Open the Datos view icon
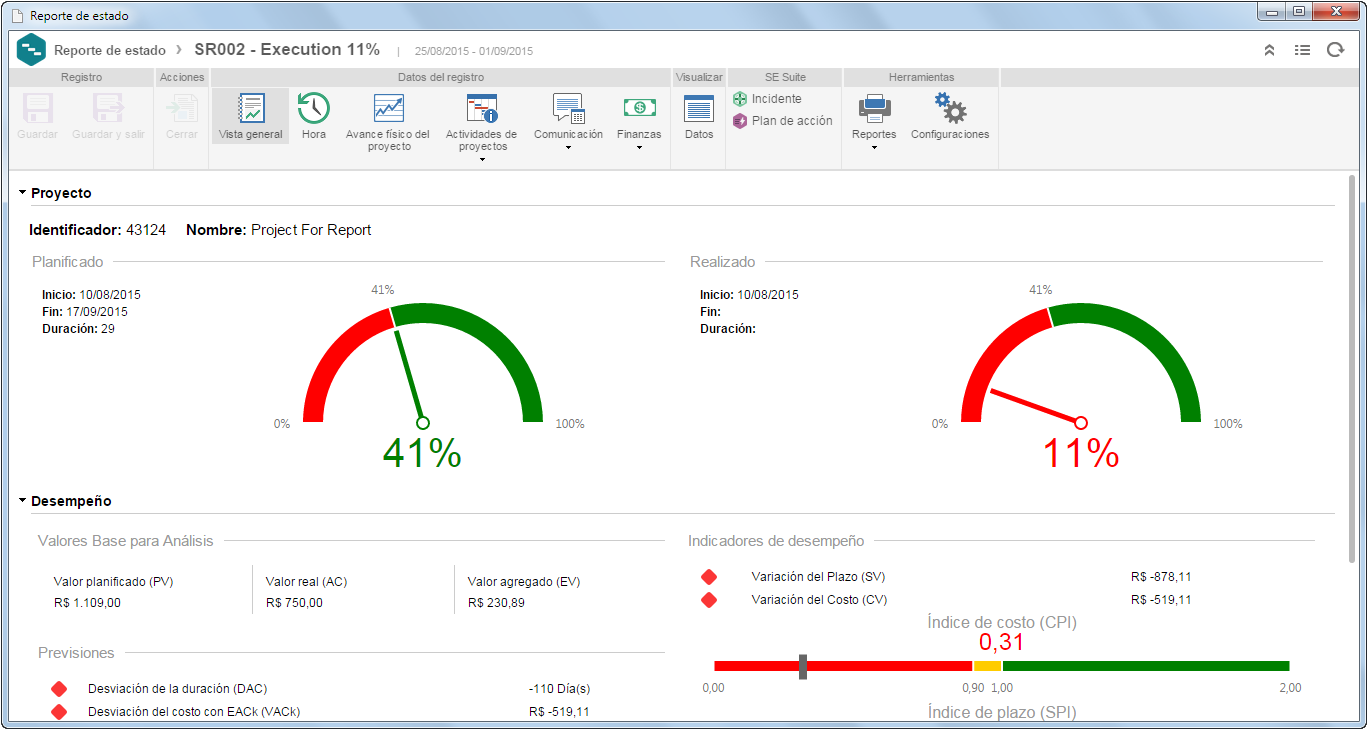The height and width of the screenshot is (730, 1368). click(x=699, y=108)
